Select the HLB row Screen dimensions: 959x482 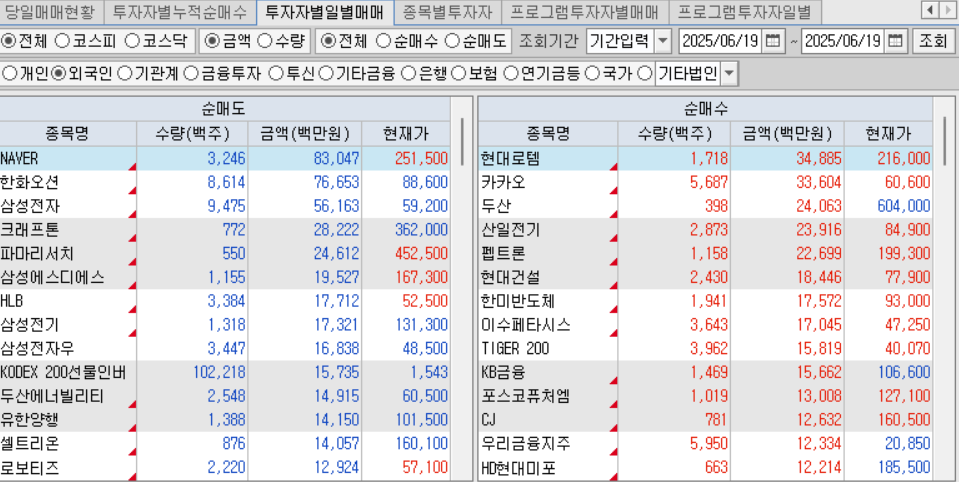225,302
